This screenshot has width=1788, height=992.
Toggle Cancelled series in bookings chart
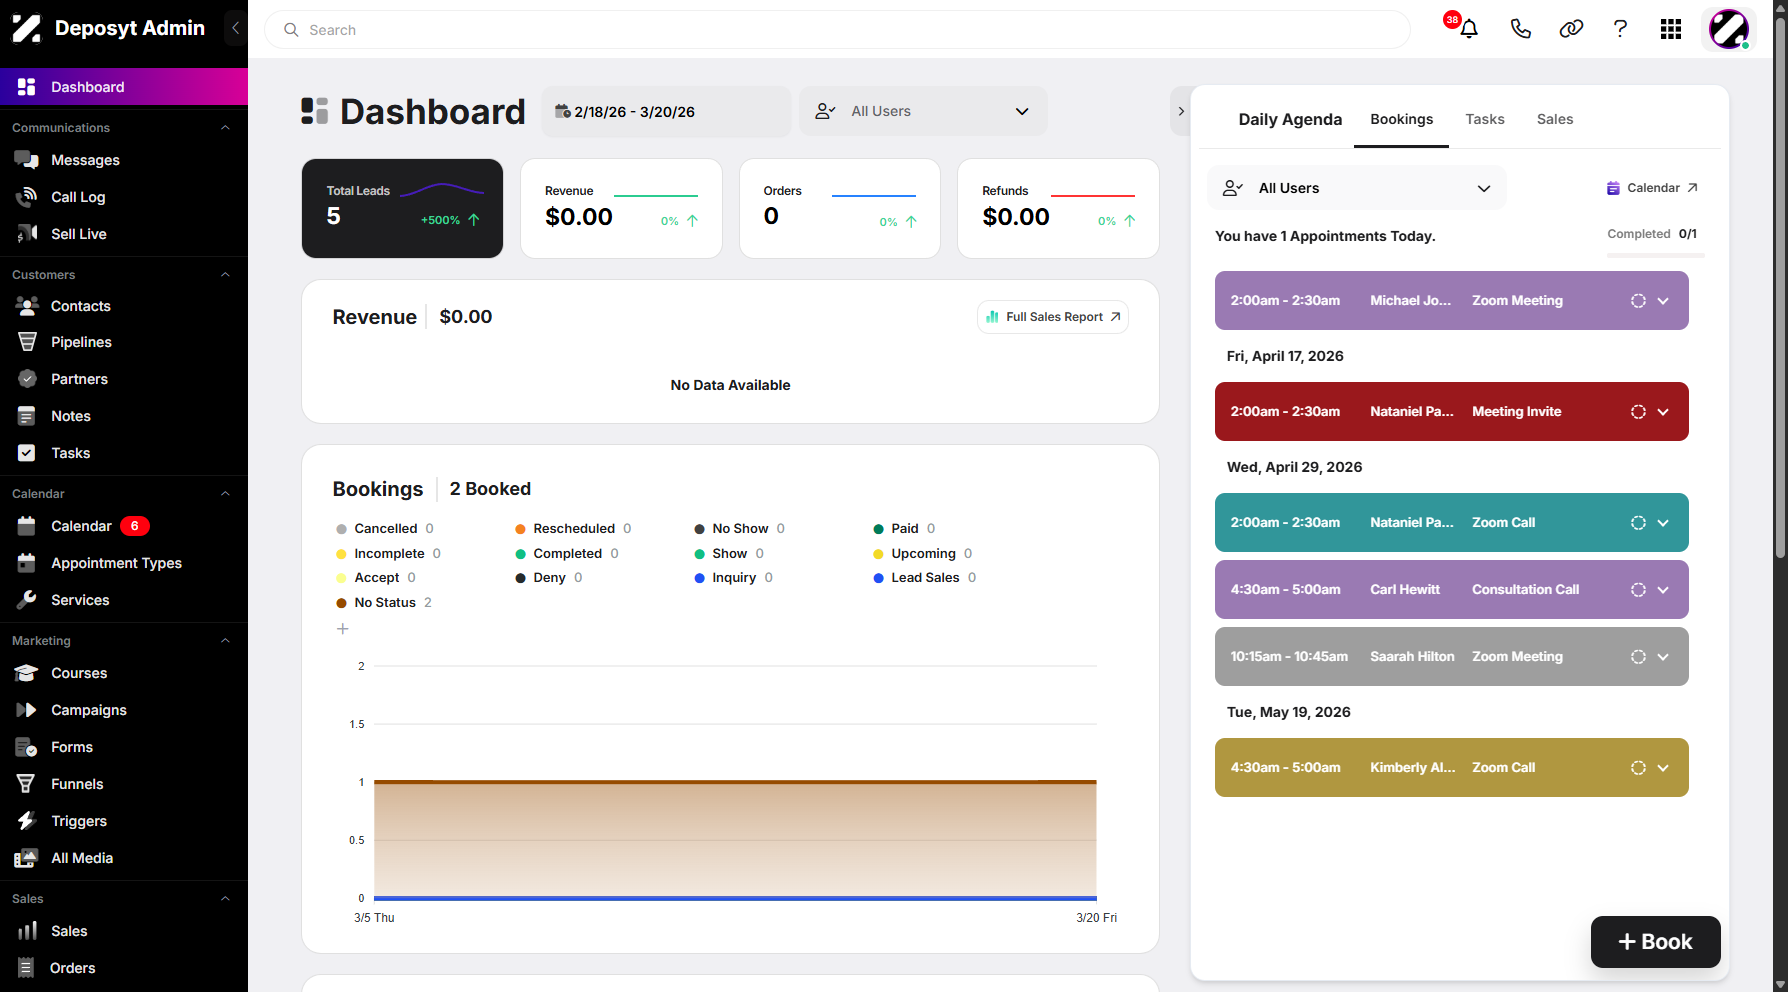tap(385, 528)
